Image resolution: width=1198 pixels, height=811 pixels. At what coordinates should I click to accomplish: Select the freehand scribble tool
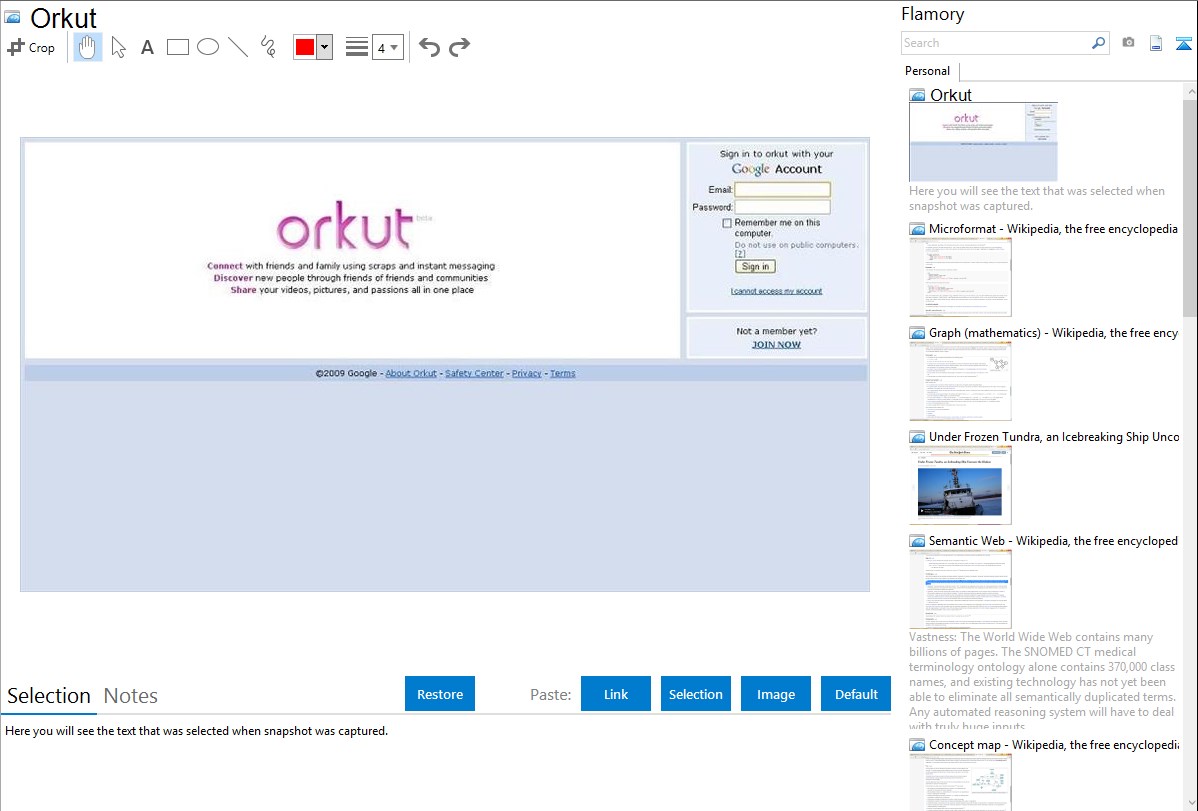click(268, 47)
